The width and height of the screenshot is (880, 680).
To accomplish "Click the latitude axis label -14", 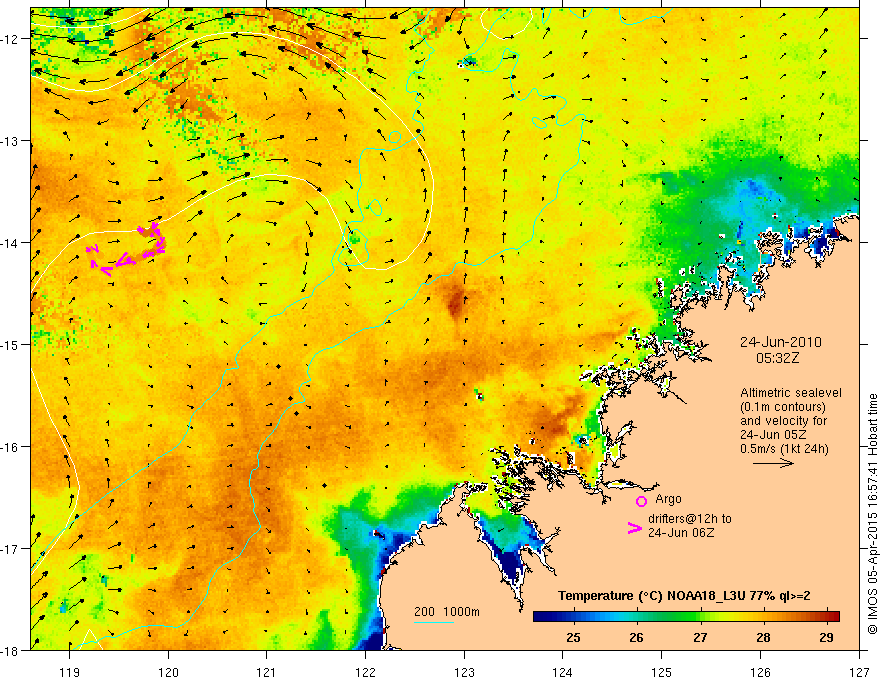I will click(10, 243).
